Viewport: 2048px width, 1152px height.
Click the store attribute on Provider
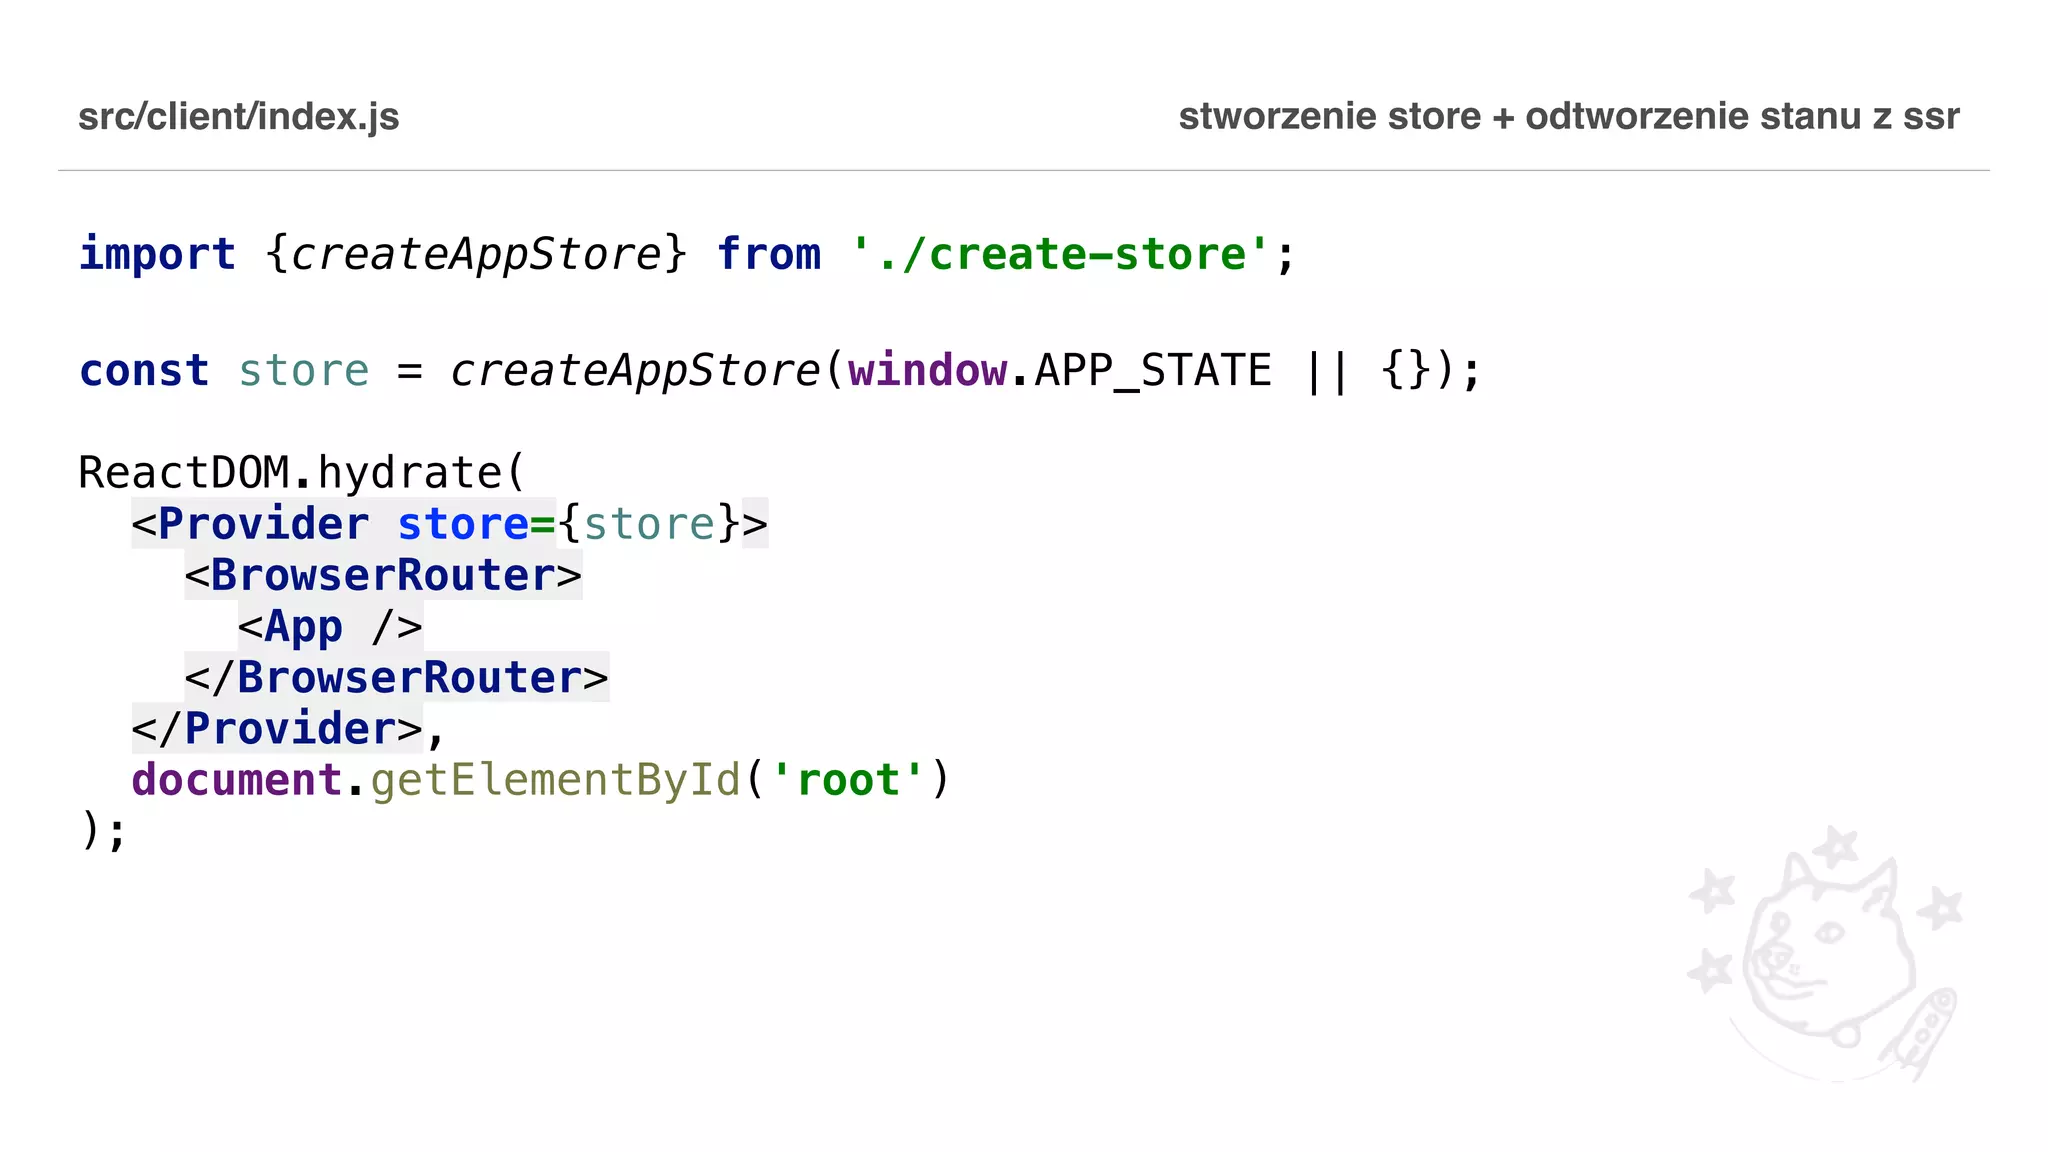click(462, 524)
